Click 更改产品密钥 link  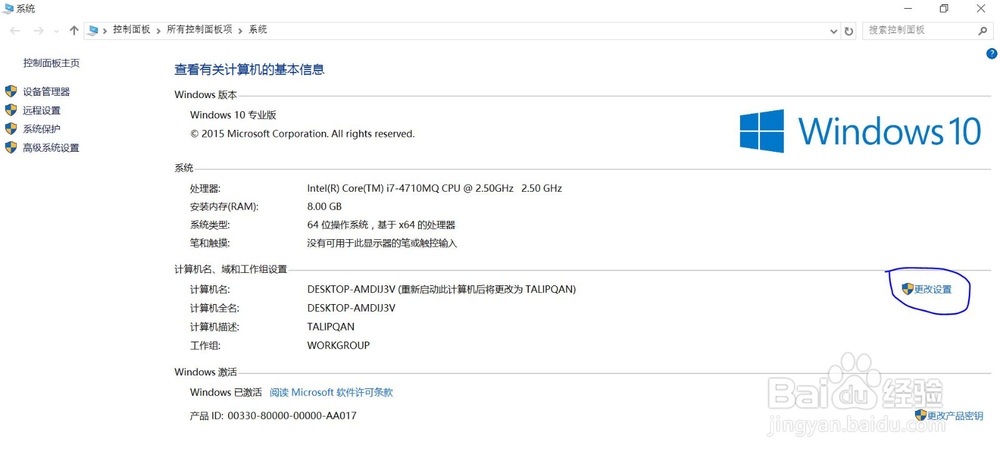[x=955, y=416]
